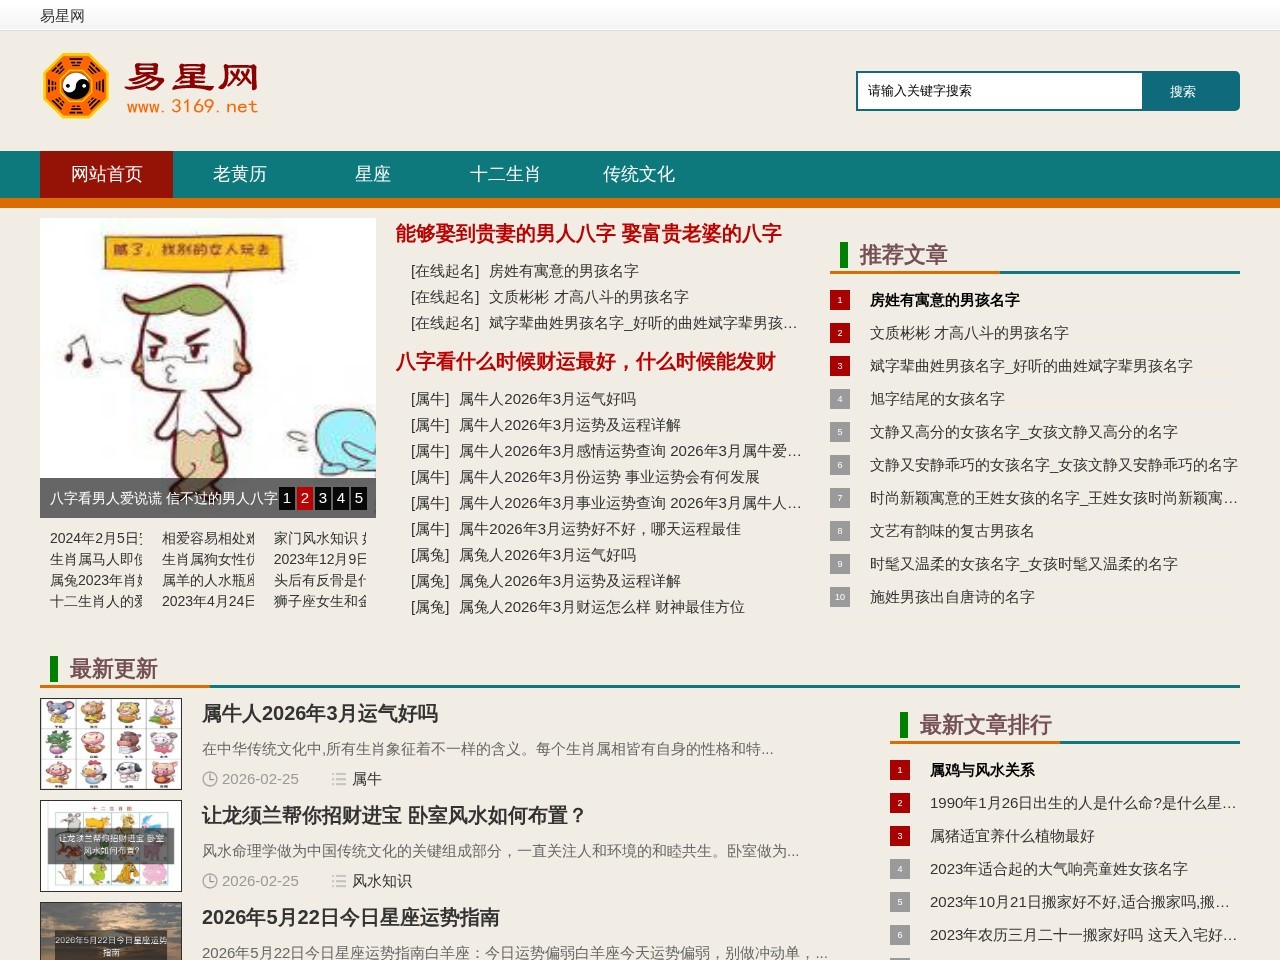This screenshot has width=1280, height=960.
Task: Select slideshow page 3 in the carousel
Action: [x=322, y=498]
